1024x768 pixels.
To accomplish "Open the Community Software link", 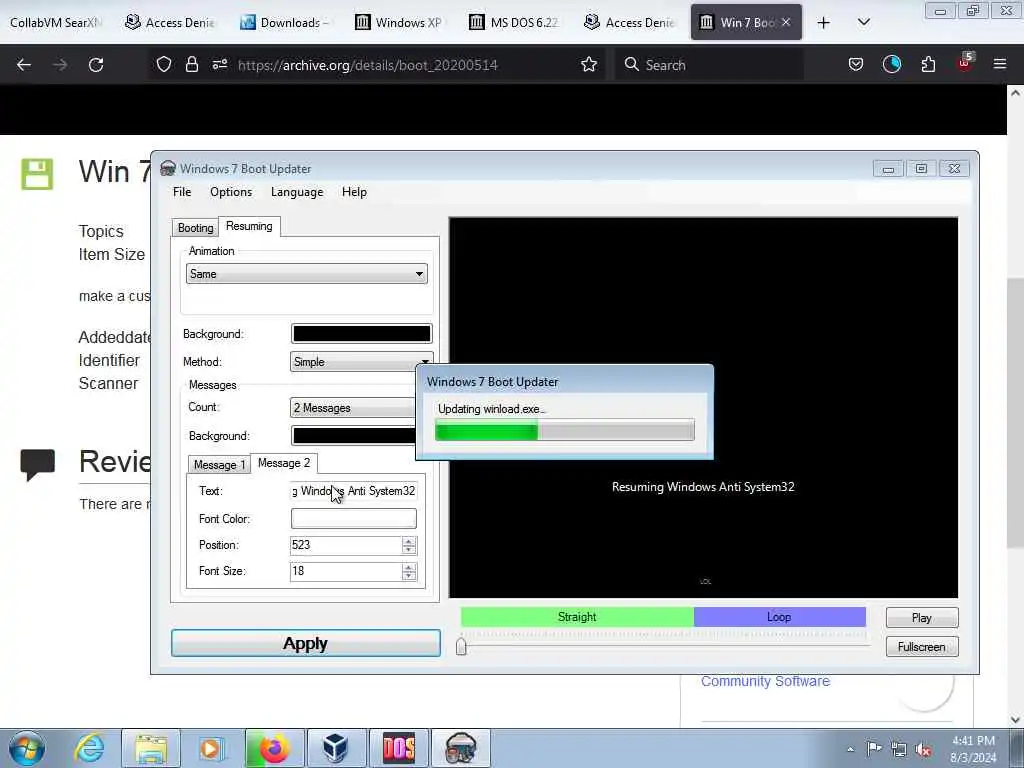I will tap(765, 681).
